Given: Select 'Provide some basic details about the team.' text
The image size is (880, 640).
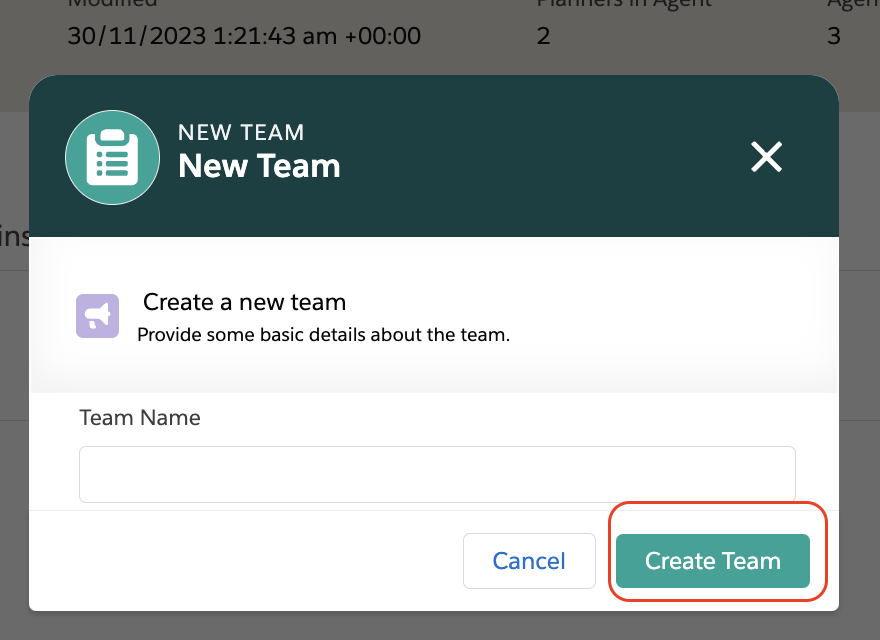Looking at the screenshot, I should click(323, 335).
